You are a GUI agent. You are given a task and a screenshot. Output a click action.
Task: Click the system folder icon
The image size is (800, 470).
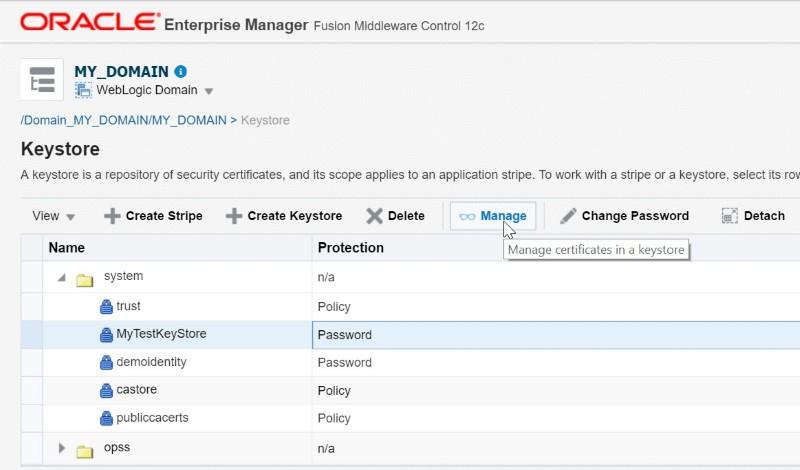pos(85,280)
